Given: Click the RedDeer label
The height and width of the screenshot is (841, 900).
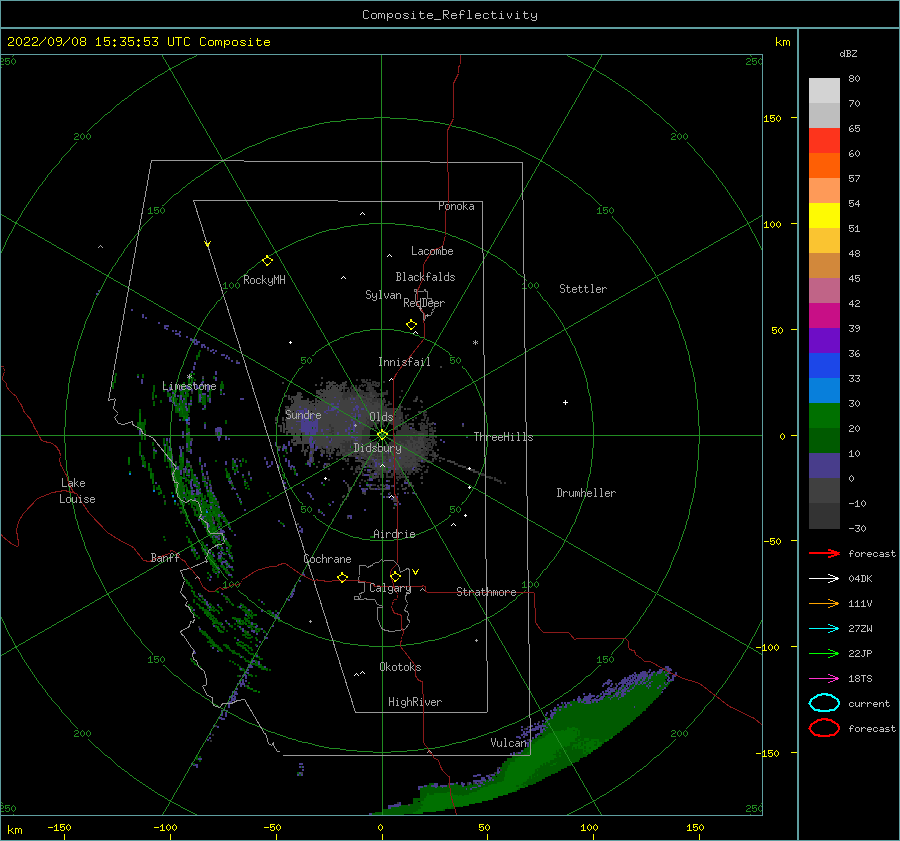Looking at the screenshot, I should (x=424, y=303).
